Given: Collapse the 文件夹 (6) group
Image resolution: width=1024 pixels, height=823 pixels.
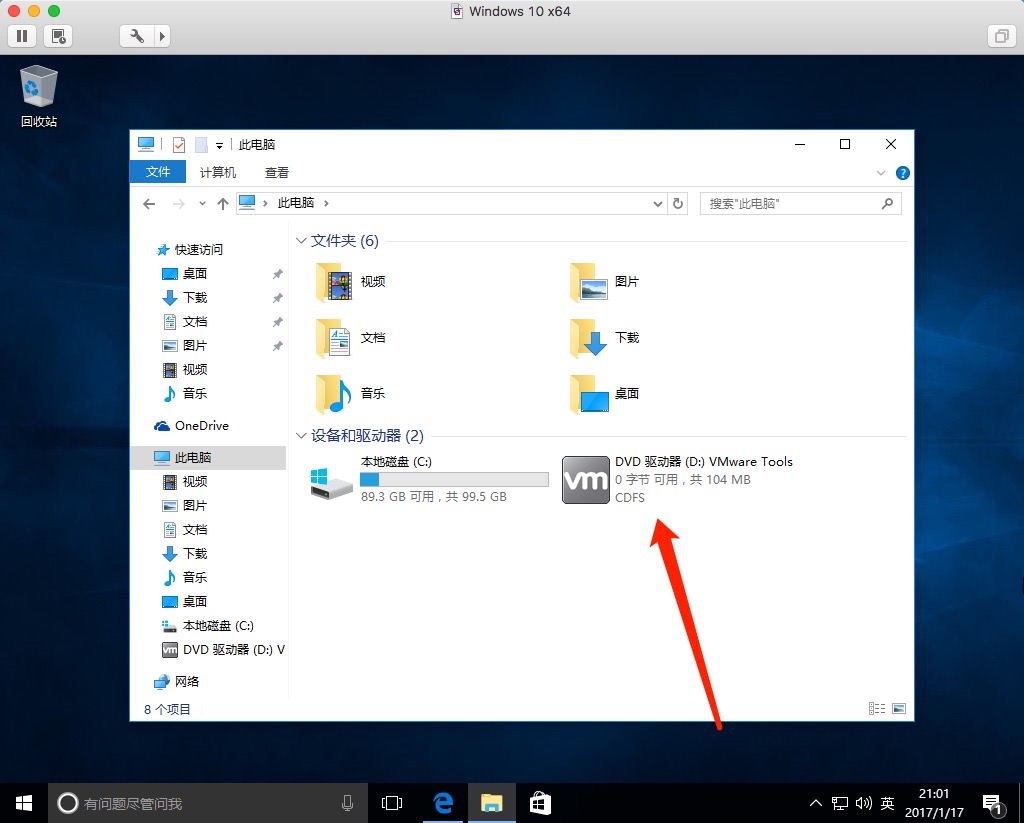Looking at the screenshot, I should tap(301, 241).
